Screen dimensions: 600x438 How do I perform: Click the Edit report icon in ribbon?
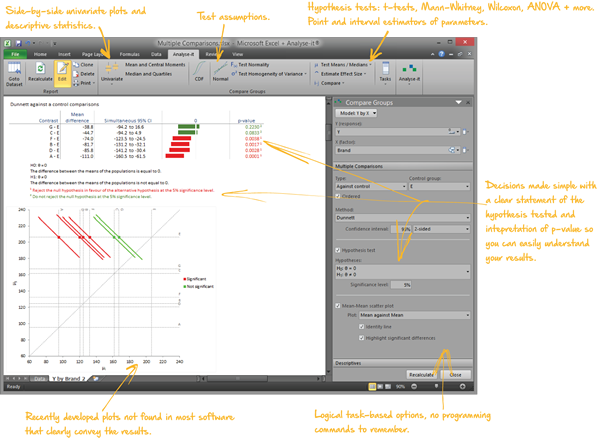coord(62,72)
